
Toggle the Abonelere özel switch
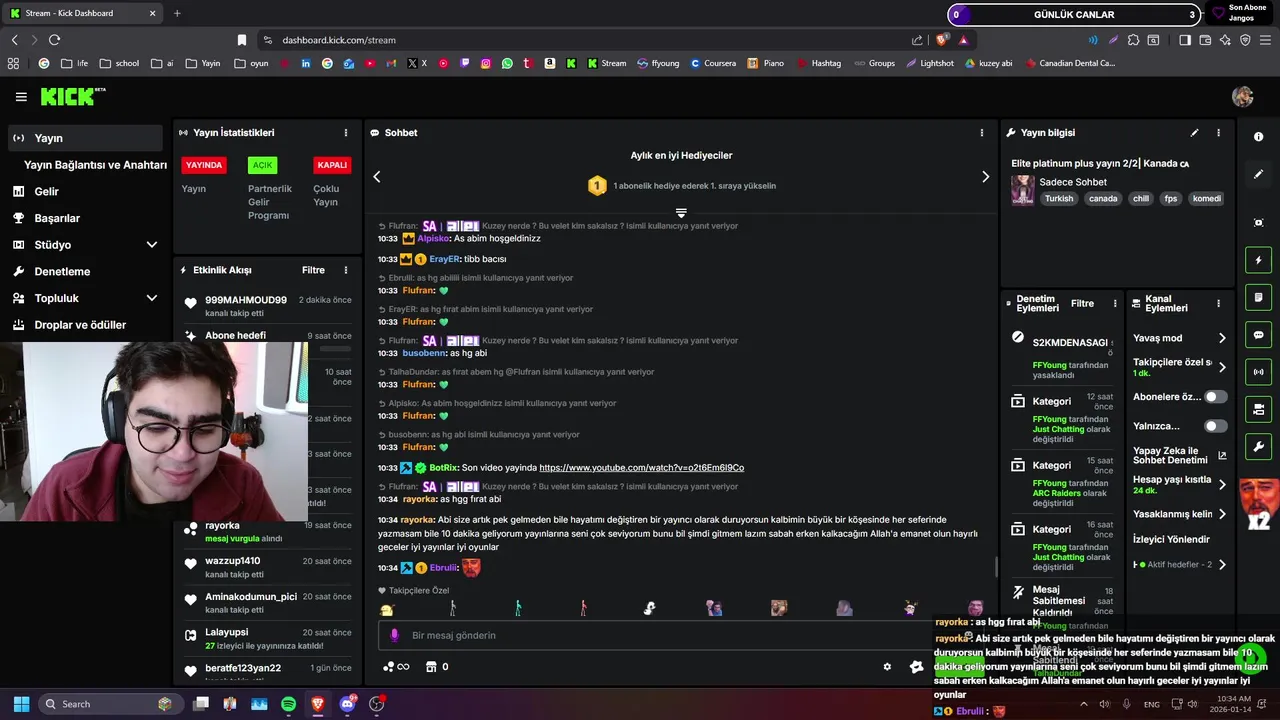(x=1216, y=397)
